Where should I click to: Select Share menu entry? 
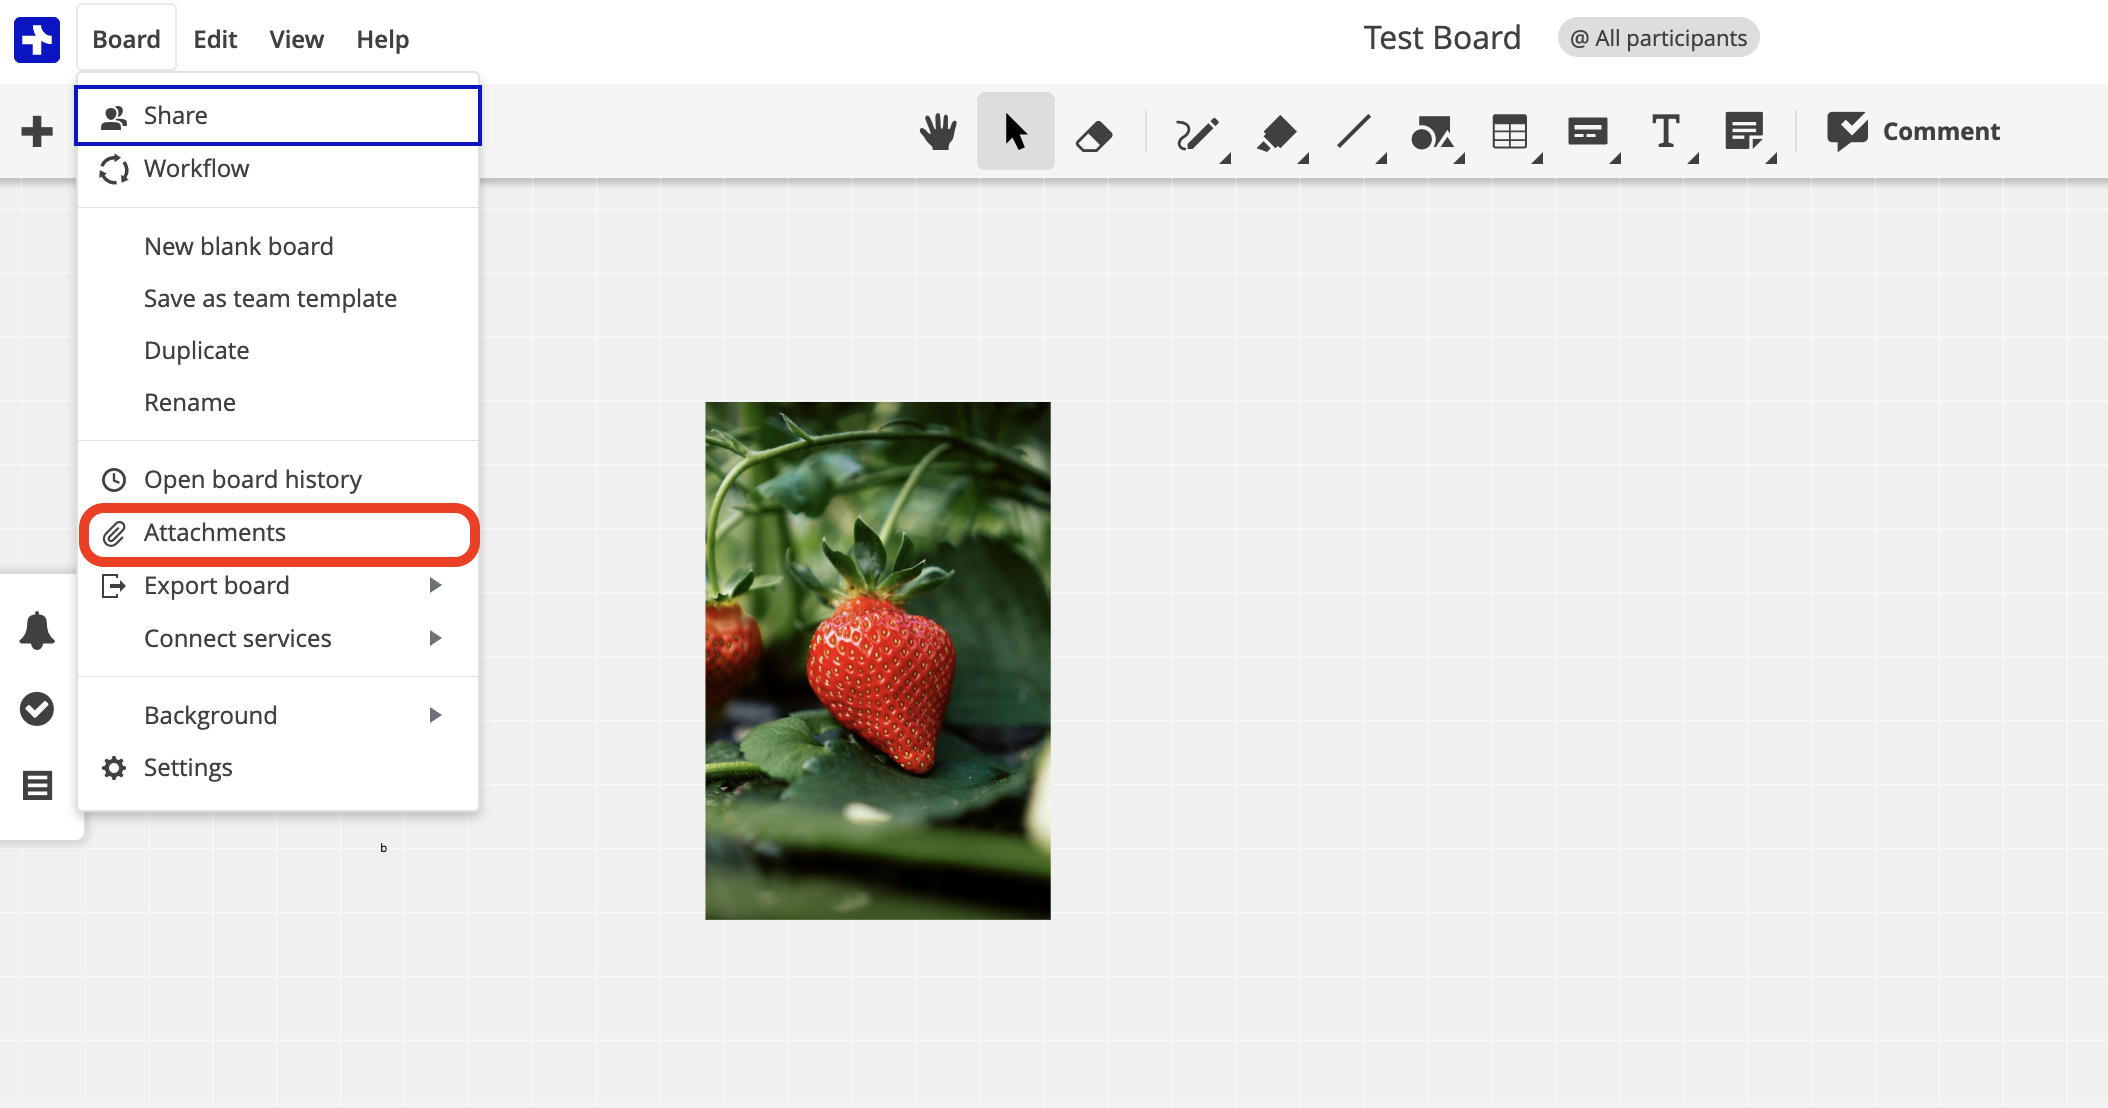click(278, 116)
